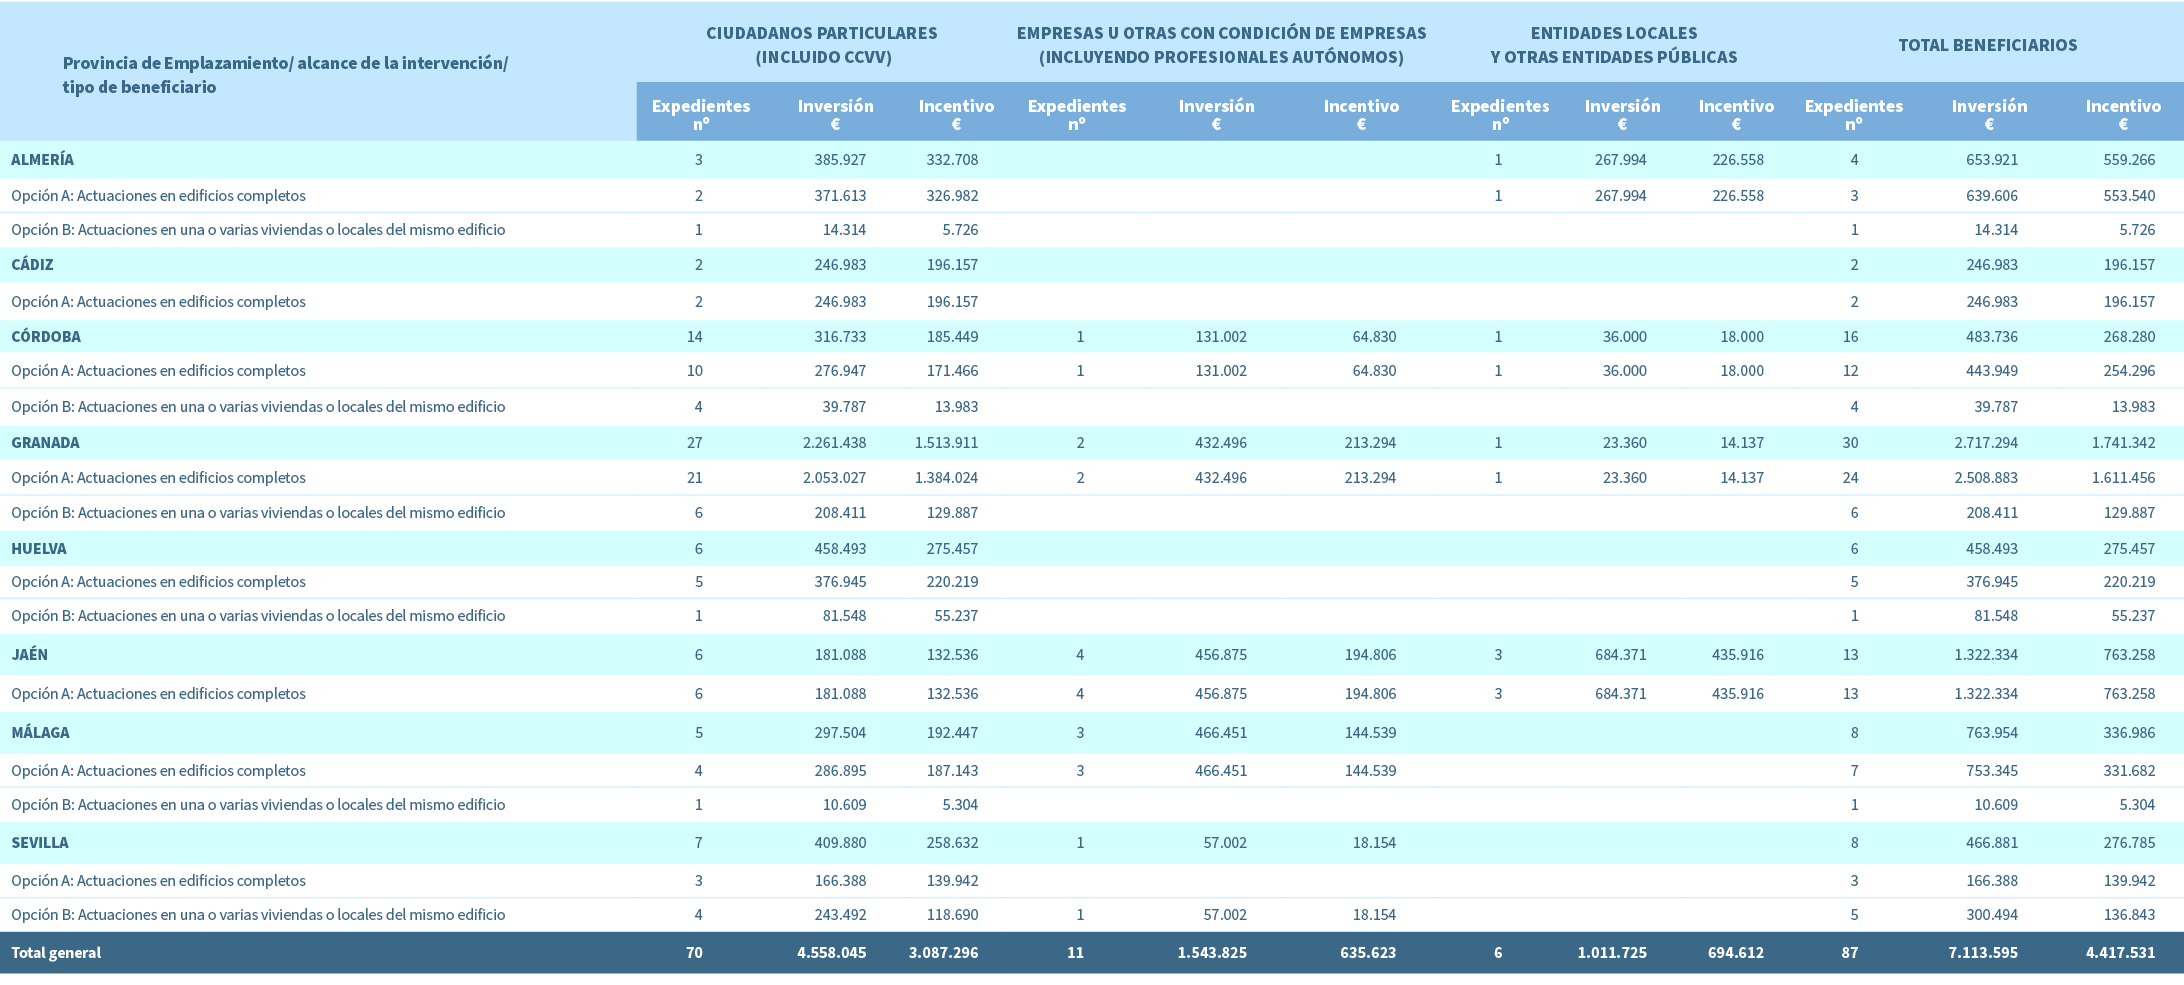The width and height of the screenshot is (2184, 985).
Task: Select the EMPRESAS U OTRAS column group header
Action: pyautogui.click(x=1221, y=45)
